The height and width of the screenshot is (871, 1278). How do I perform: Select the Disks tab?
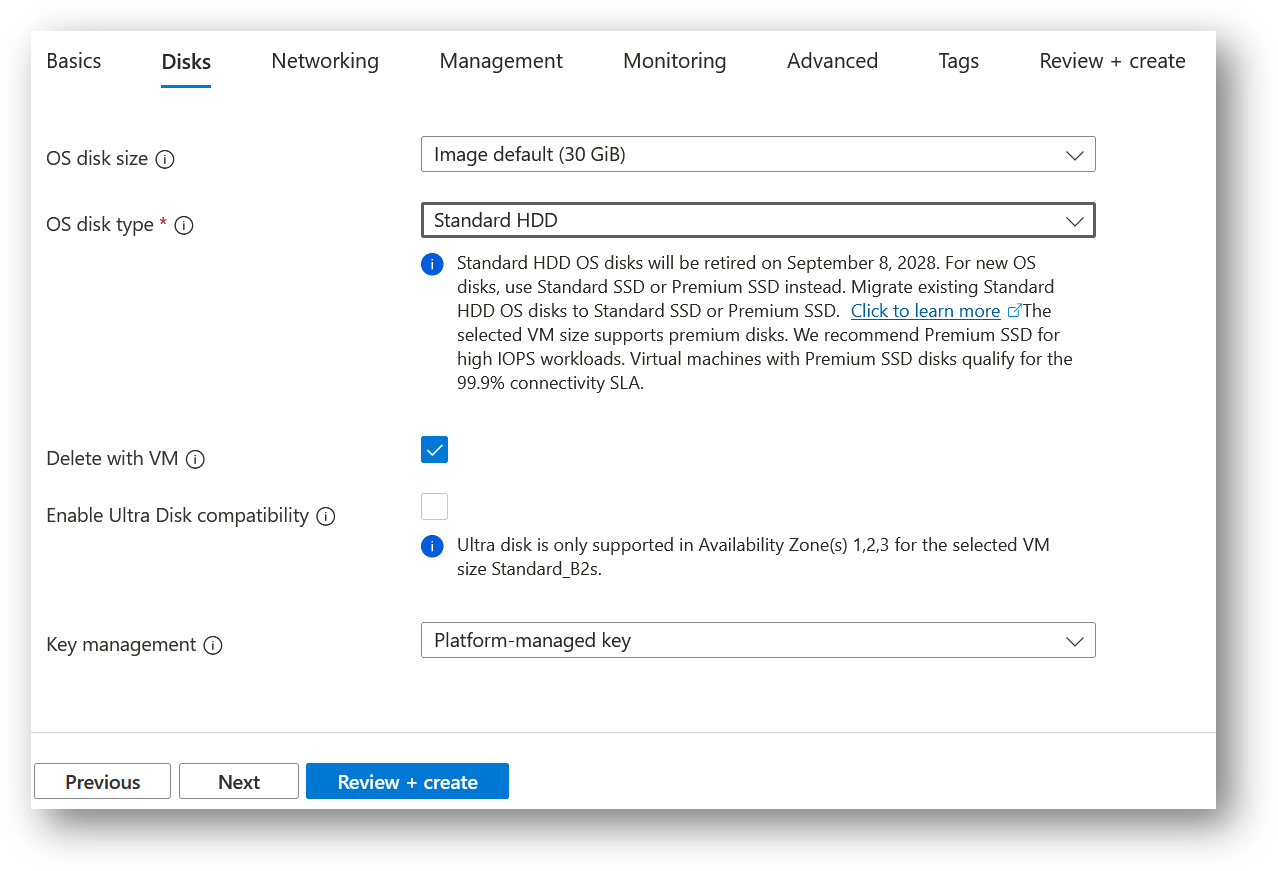pyautogui.click(x=186, y=62)
